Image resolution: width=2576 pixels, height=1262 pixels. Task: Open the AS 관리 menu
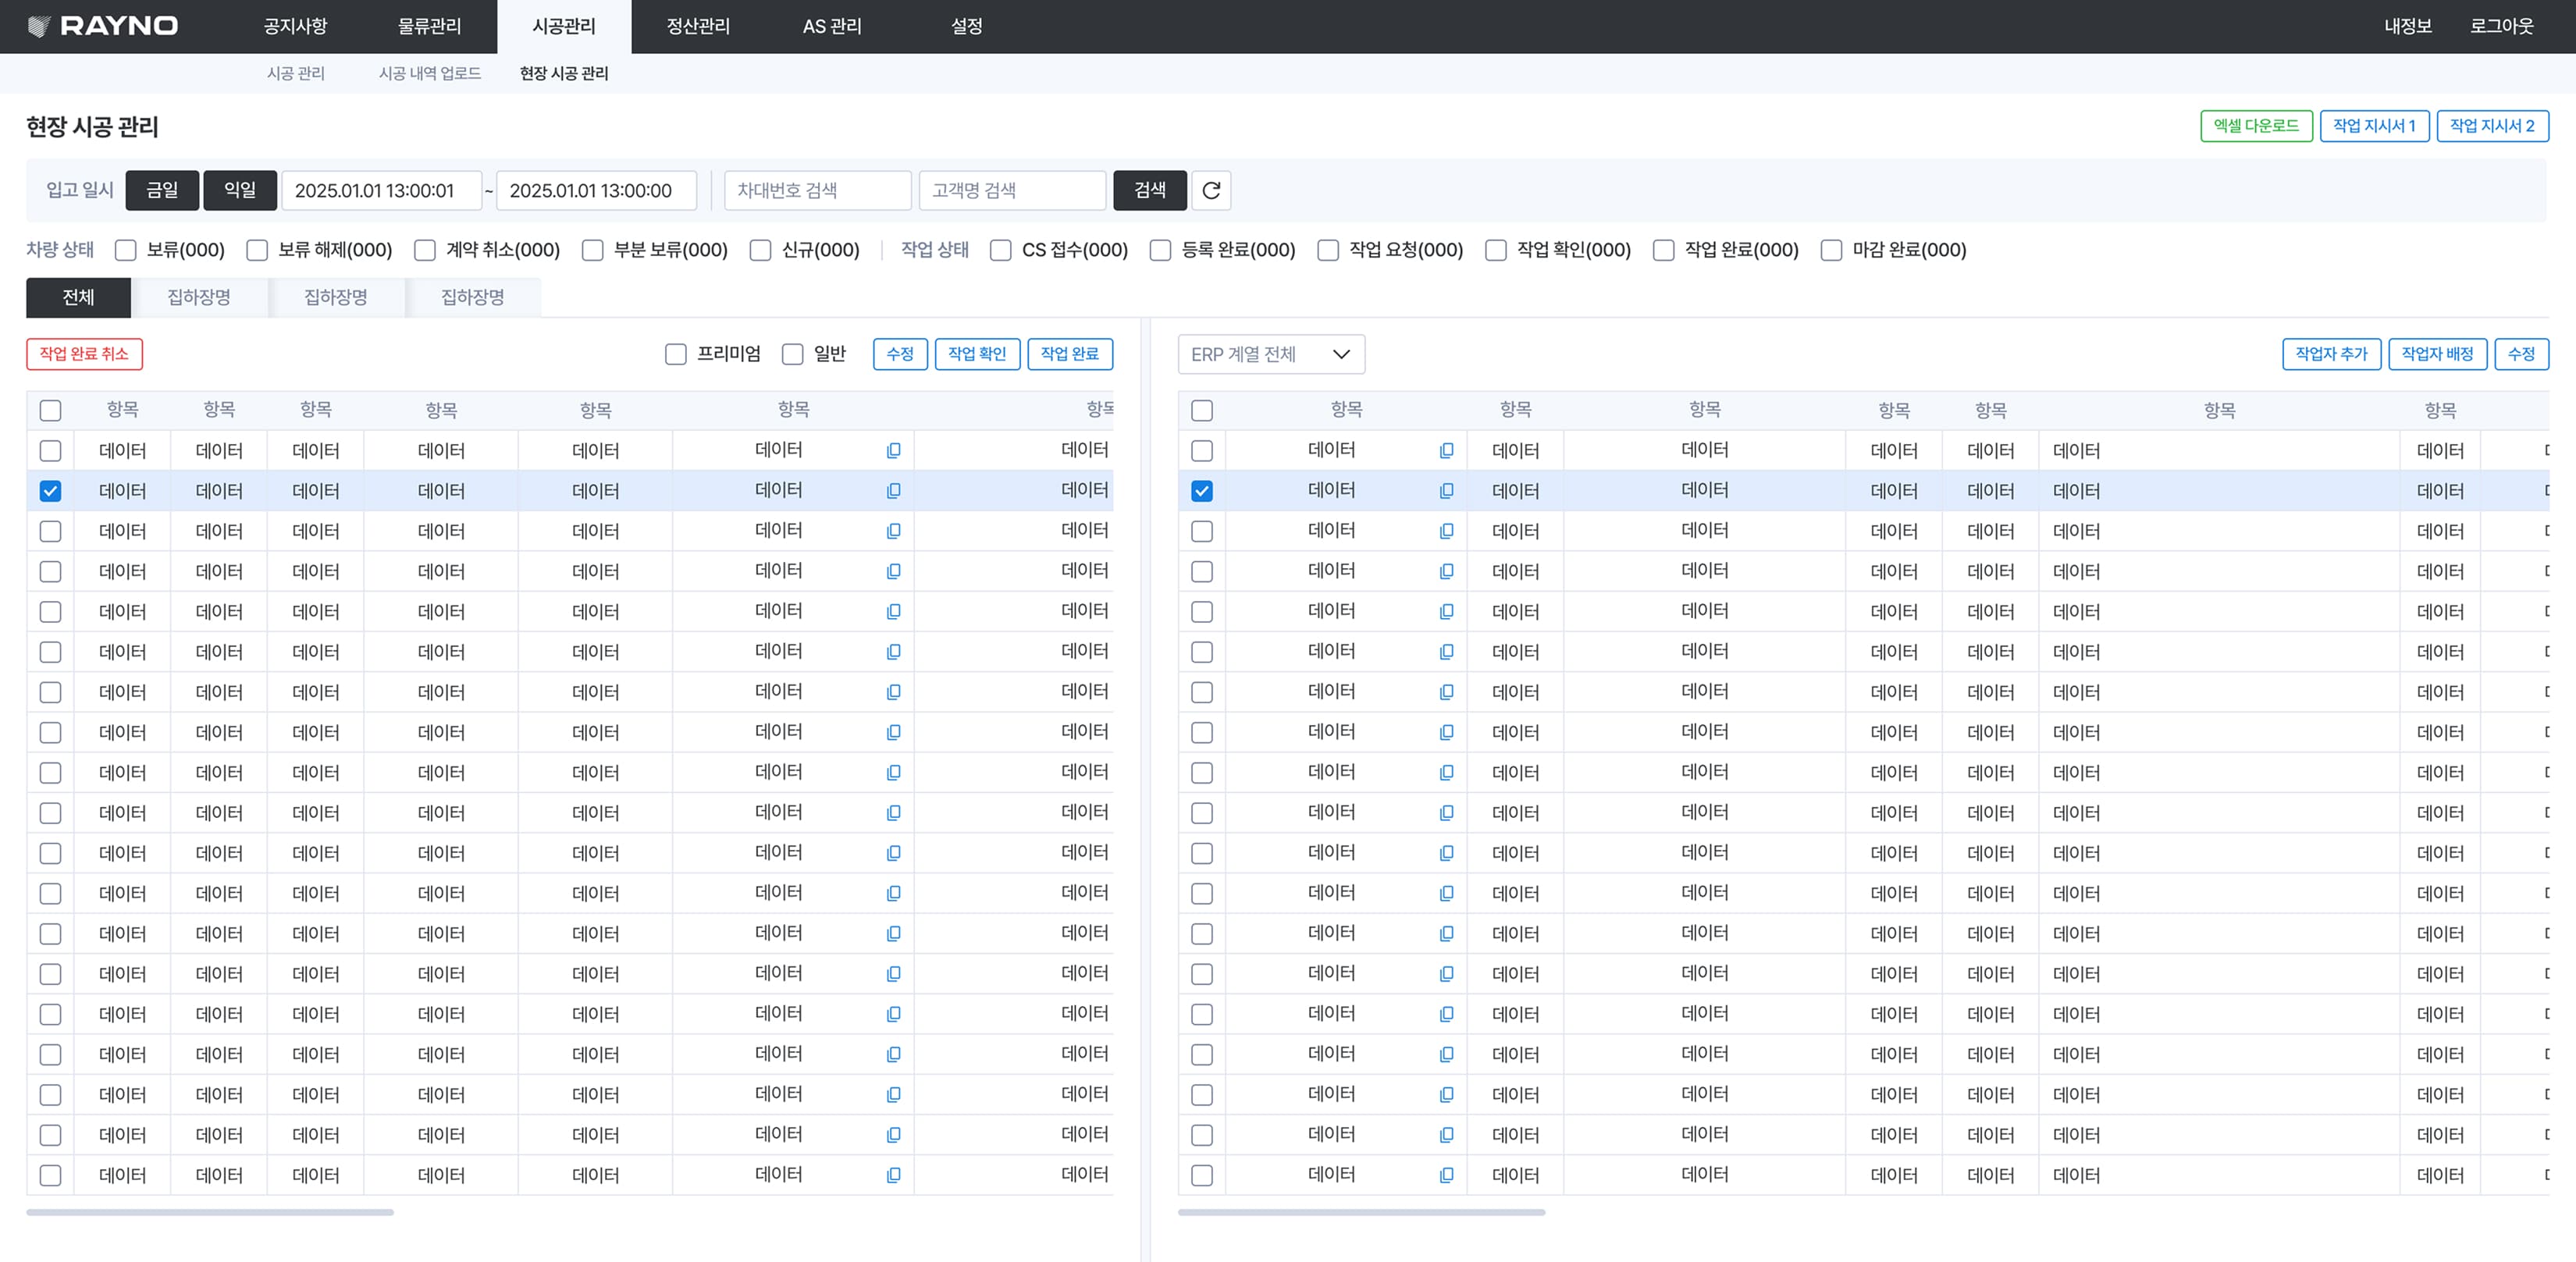[x=832, y=27]
